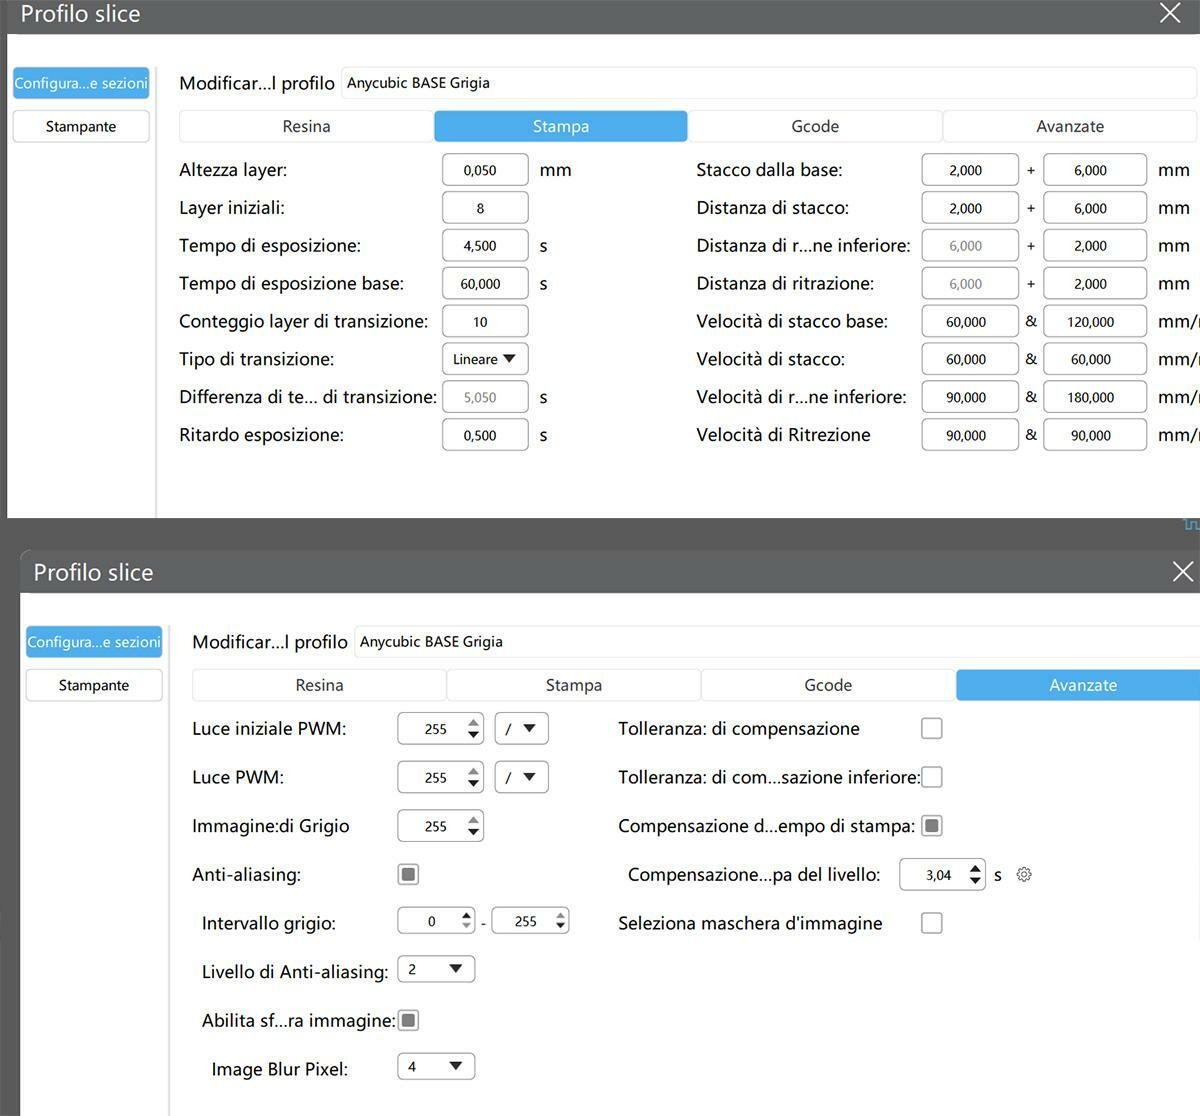Increase Immagine di Grigio value
This screenshot has height=1116, width=1200.
[473, 819]
